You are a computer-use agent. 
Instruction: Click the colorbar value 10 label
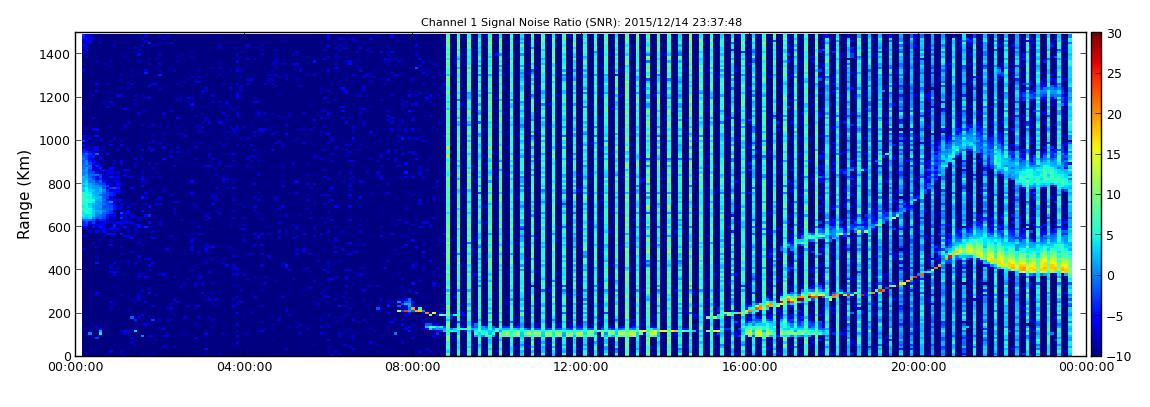click(x=1116, y=195)
